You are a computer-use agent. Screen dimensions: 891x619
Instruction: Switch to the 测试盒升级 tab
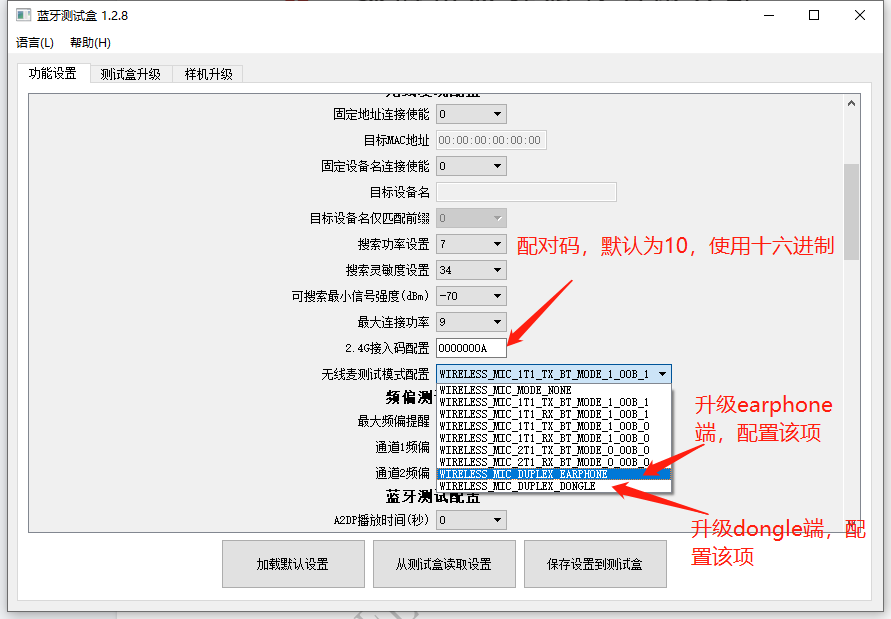point(131,74)
